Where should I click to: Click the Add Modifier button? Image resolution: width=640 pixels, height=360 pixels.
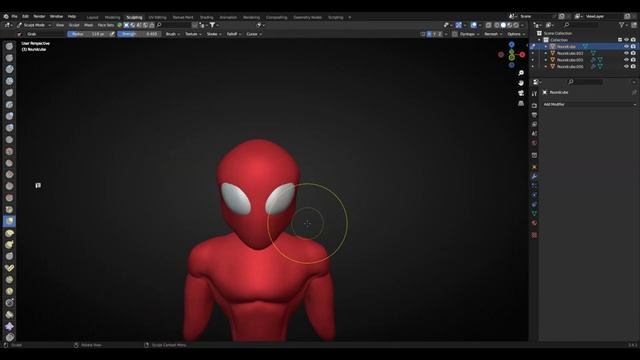[589, 104]
